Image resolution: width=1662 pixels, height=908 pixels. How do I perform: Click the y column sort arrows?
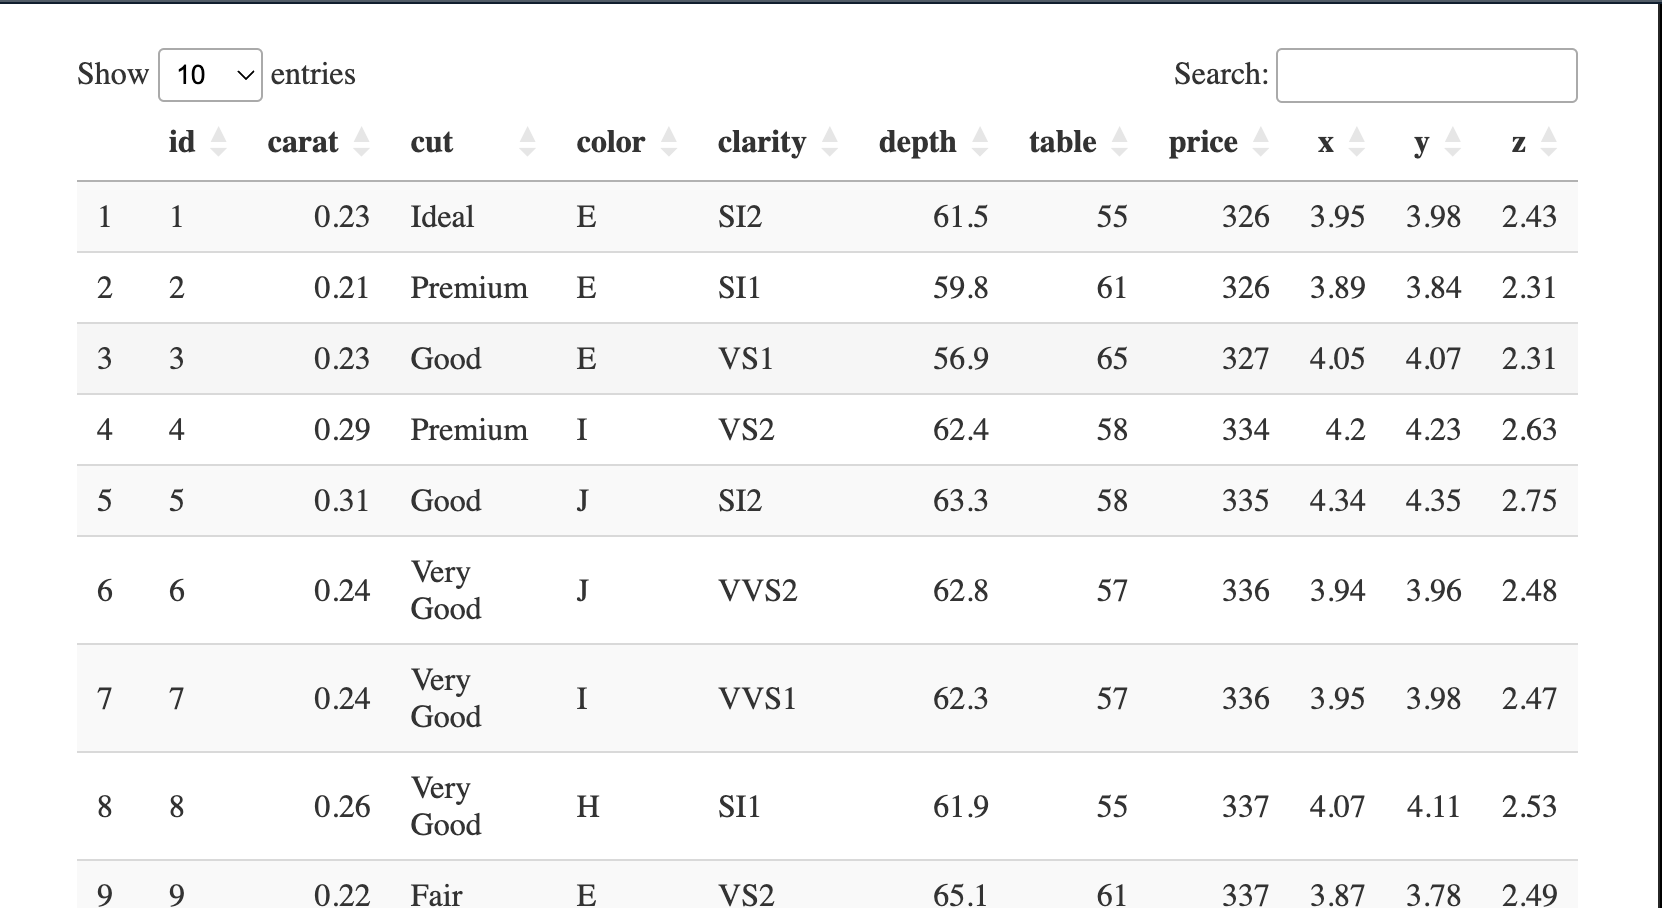(1453, 143)
